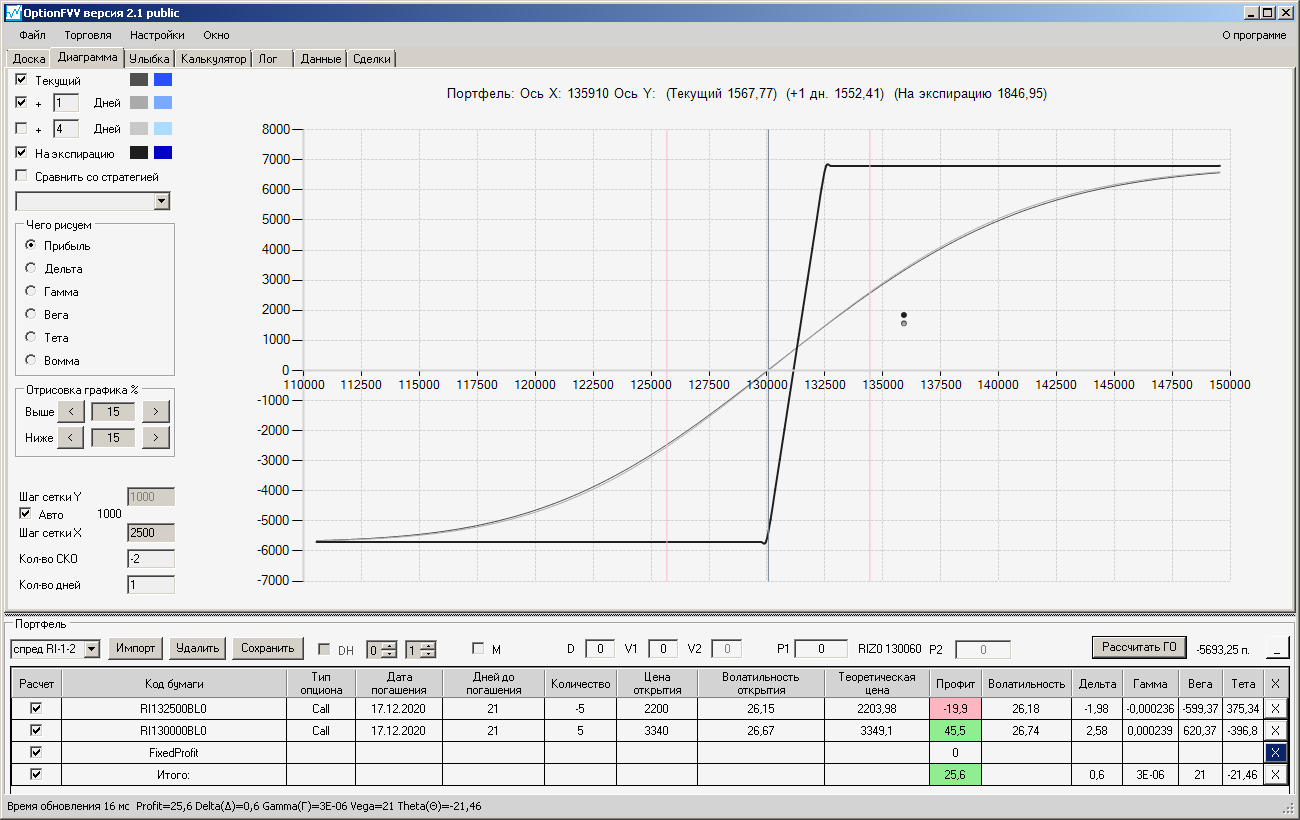Open the О программе menu item
This screenshot has width=1300, height=820.
(1255, 35)
